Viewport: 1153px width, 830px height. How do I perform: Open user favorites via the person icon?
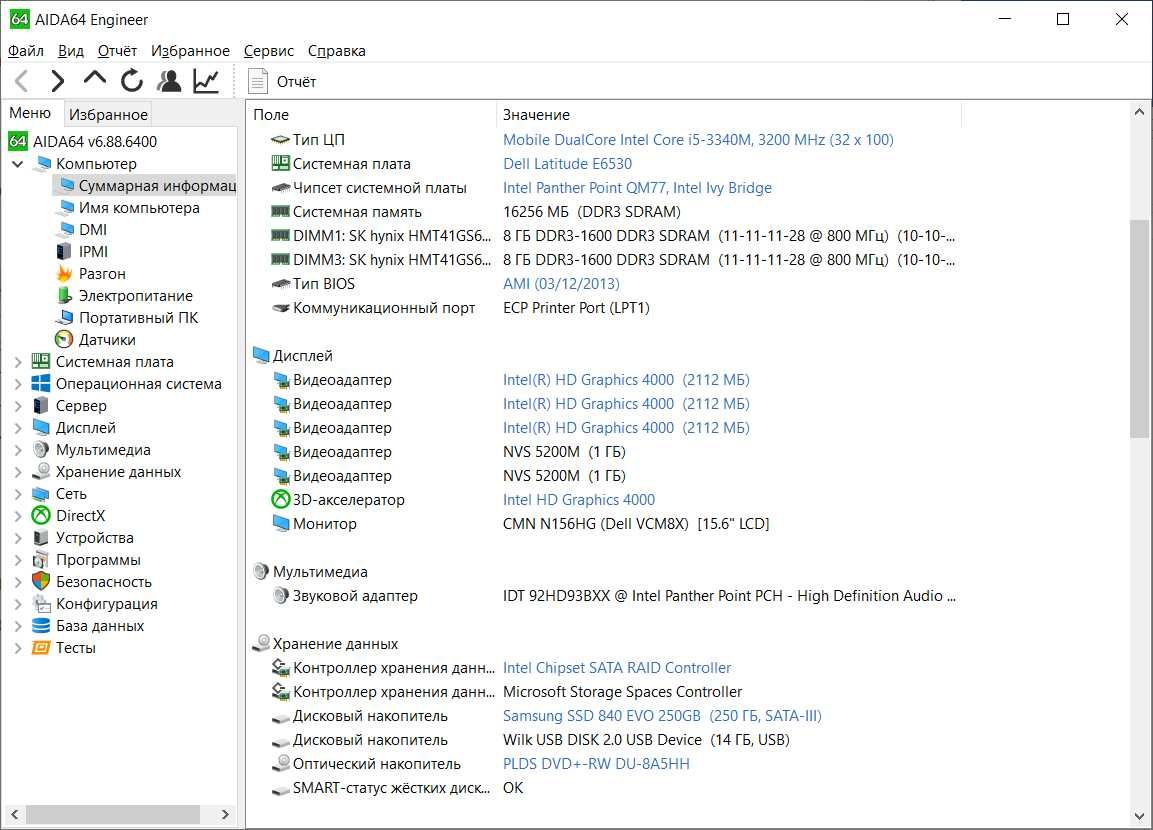pos(169,81)
